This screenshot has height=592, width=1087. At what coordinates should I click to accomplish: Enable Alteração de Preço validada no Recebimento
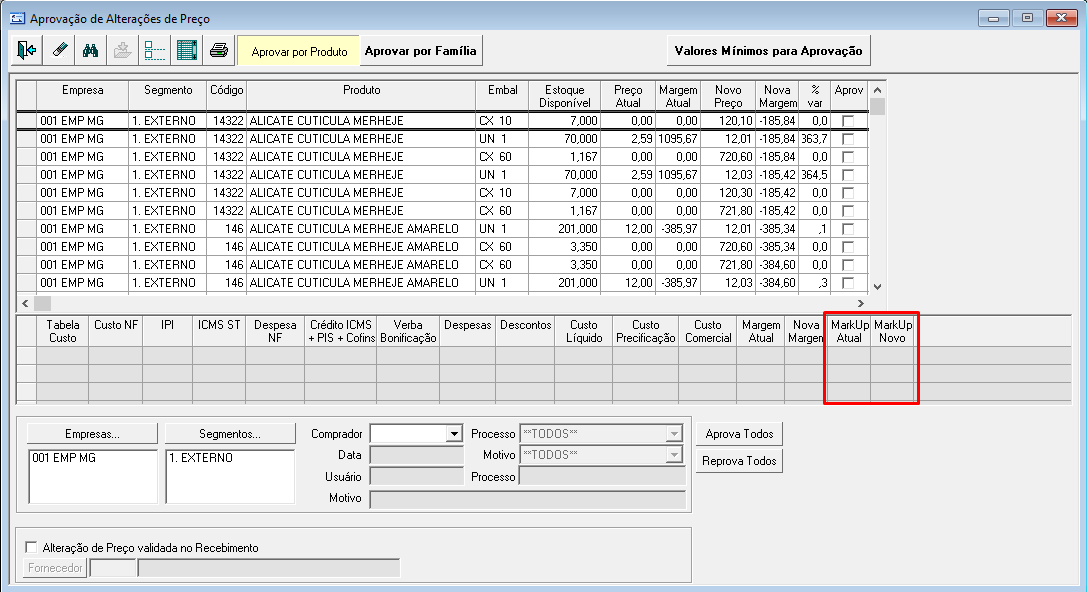(x=31, y=548)
